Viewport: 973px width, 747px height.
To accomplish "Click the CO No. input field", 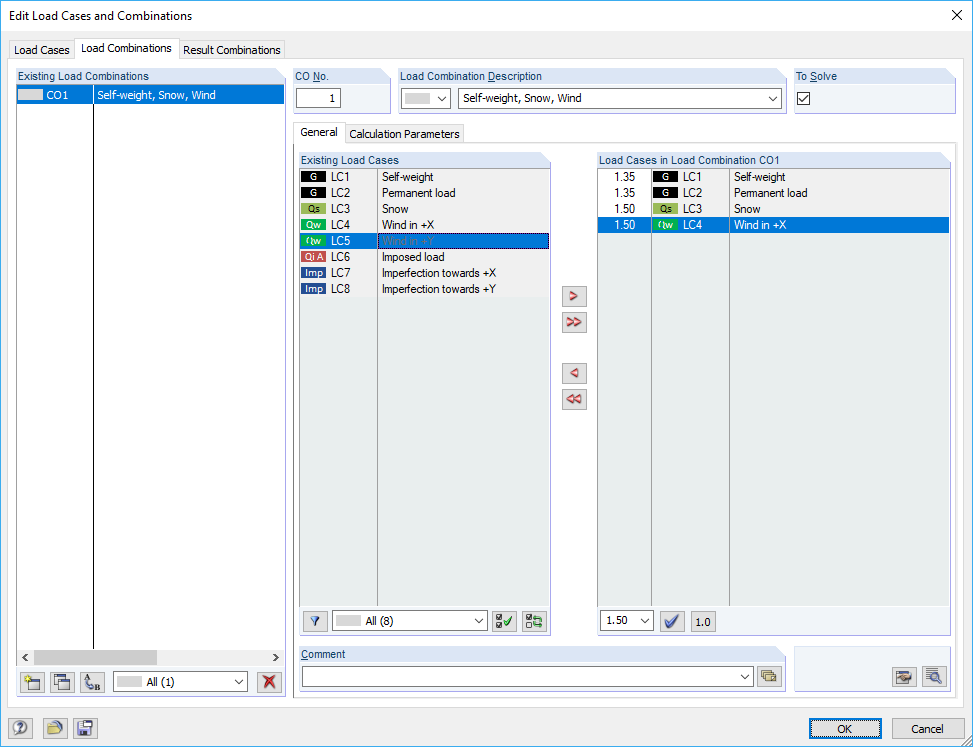I will point(318,98).
